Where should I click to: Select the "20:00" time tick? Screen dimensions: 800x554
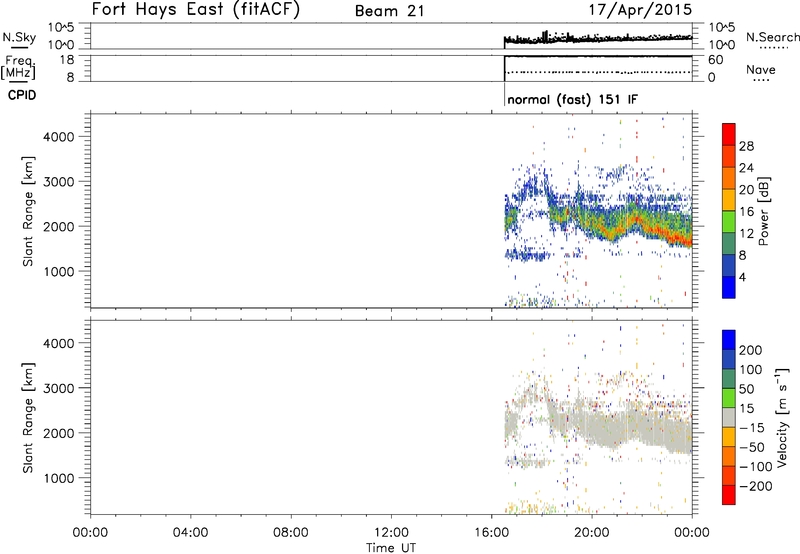[592, 533]
